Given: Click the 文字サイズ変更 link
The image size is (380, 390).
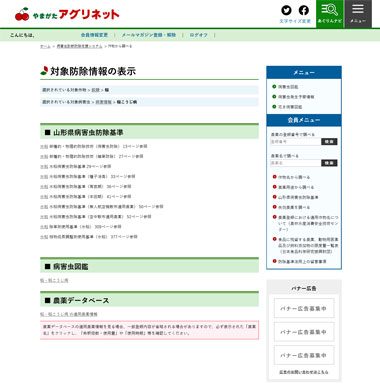Looking at the screenshot, I should (295, 21).
